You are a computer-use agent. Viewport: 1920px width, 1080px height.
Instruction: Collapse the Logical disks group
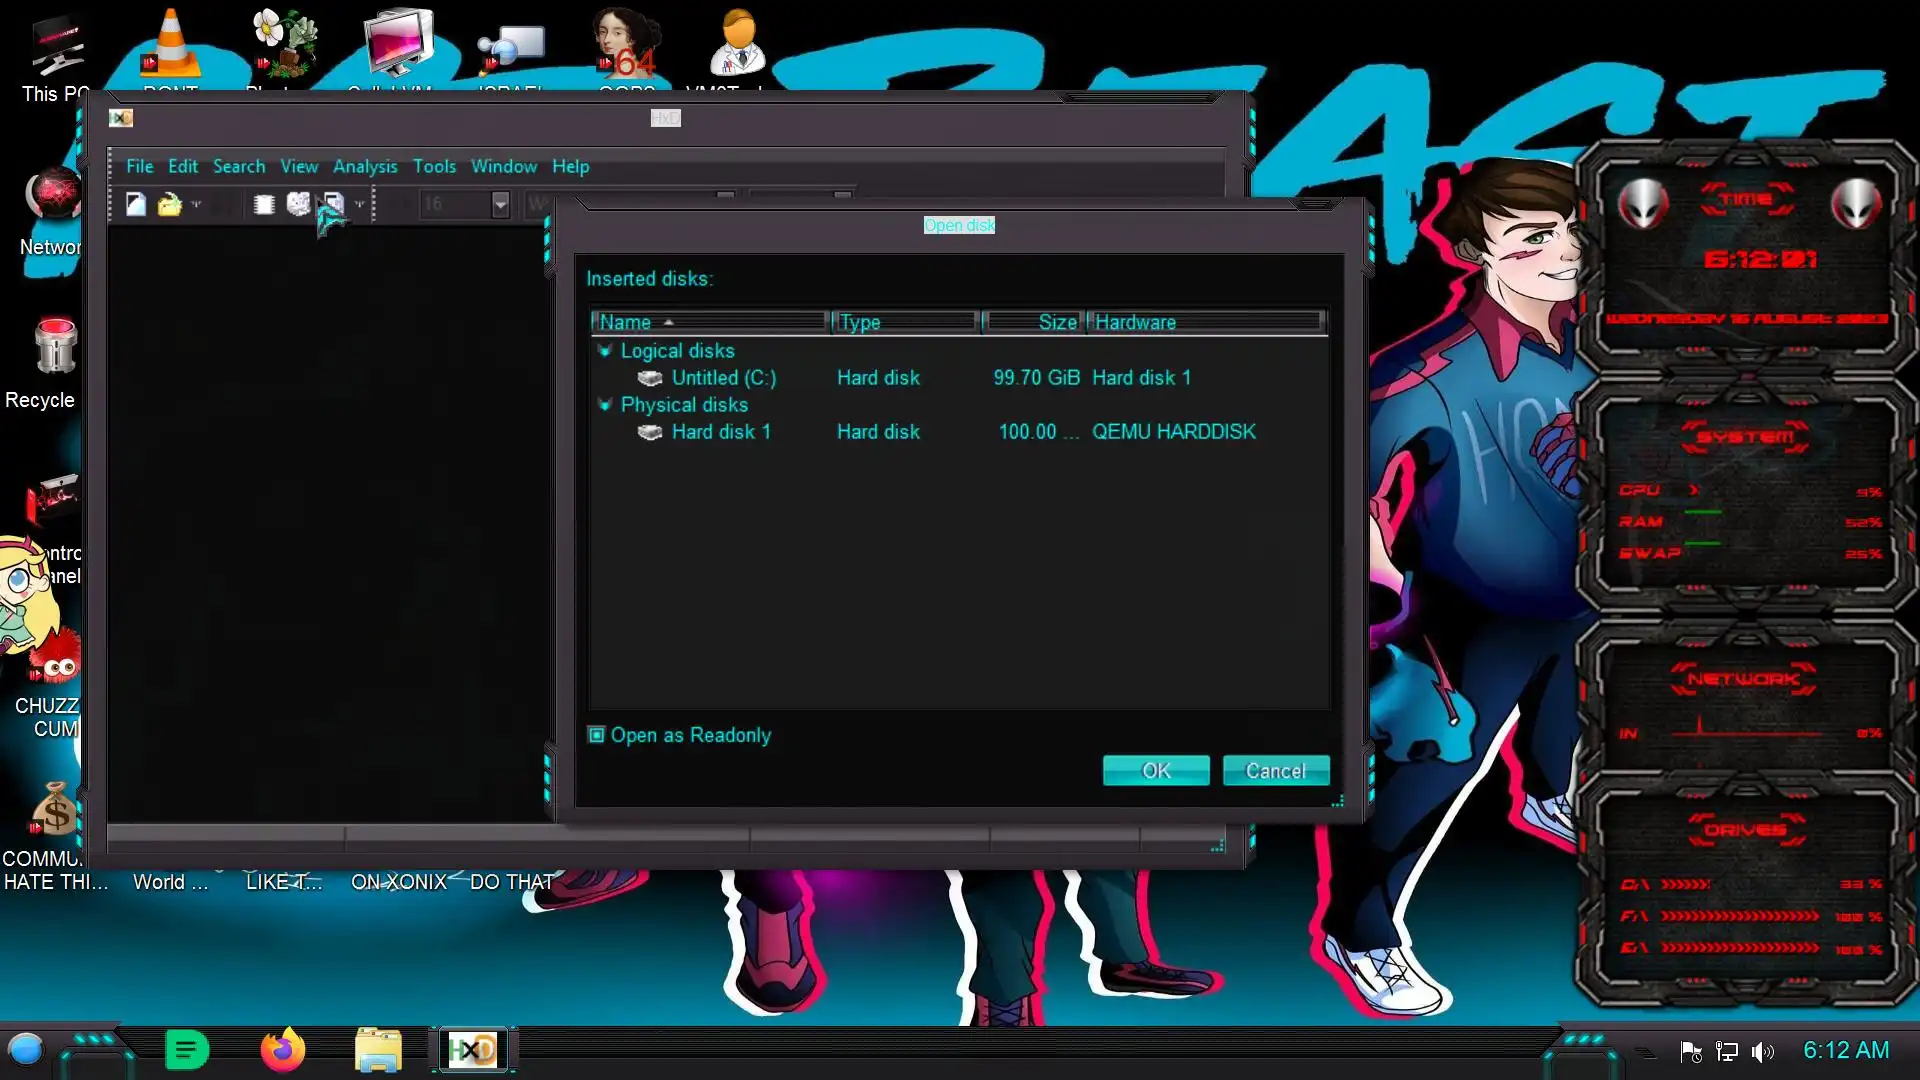click(x=604, y=351)
